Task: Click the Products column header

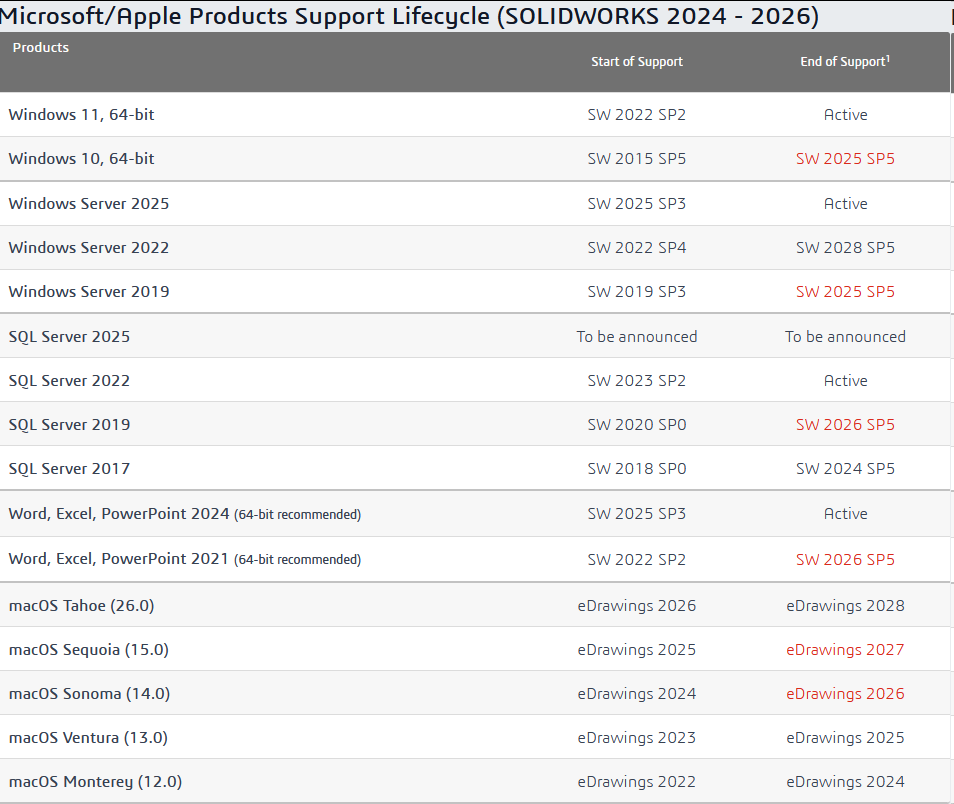Action: click(x=41, y=47)
